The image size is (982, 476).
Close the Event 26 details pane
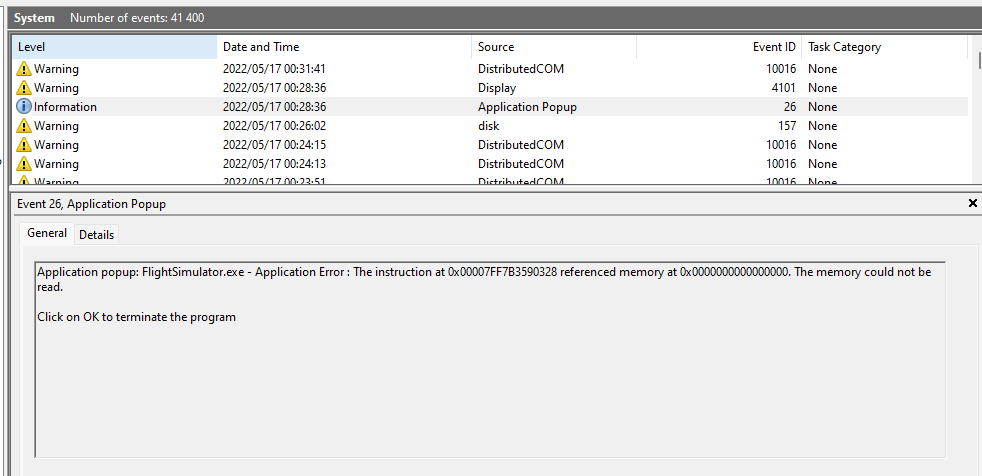coord(973,203)
